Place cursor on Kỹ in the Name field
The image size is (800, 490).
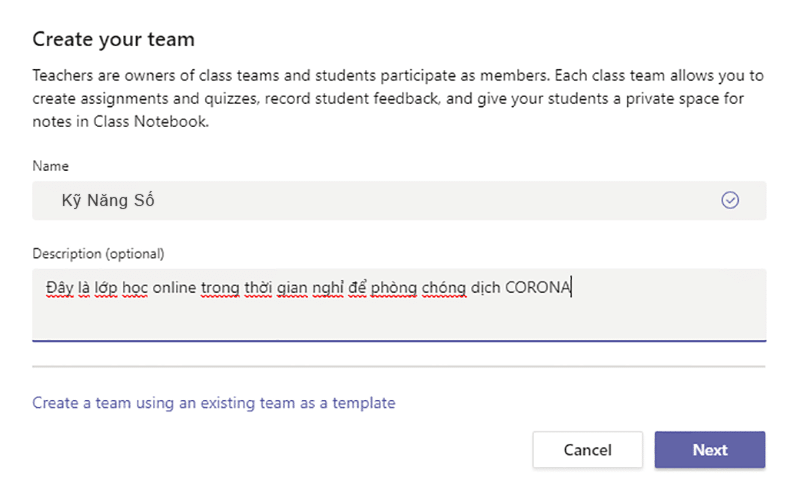point(71,201)
